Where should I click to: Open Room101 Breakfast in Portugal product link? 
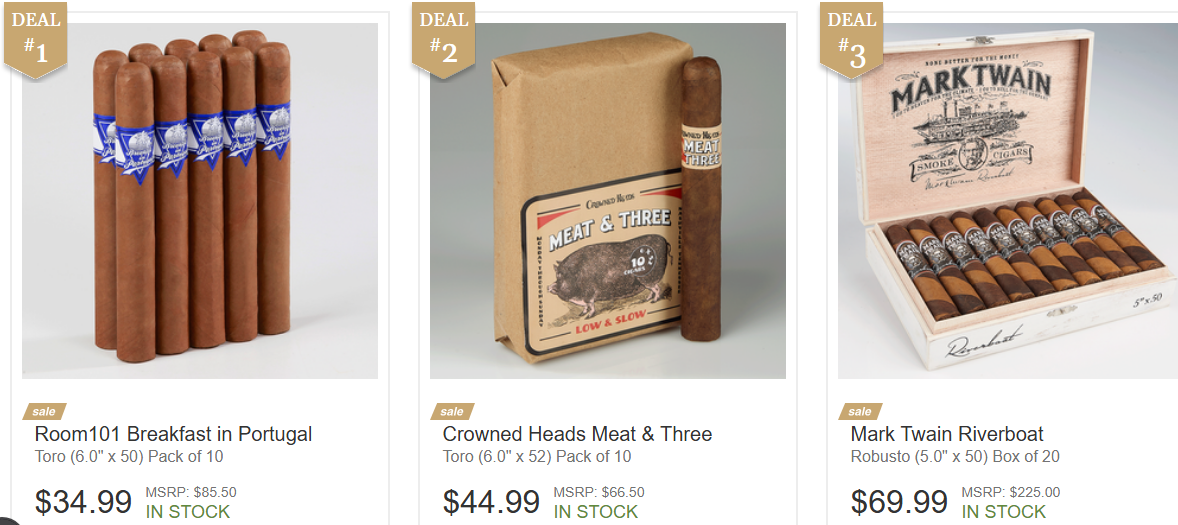coord(173,434)
